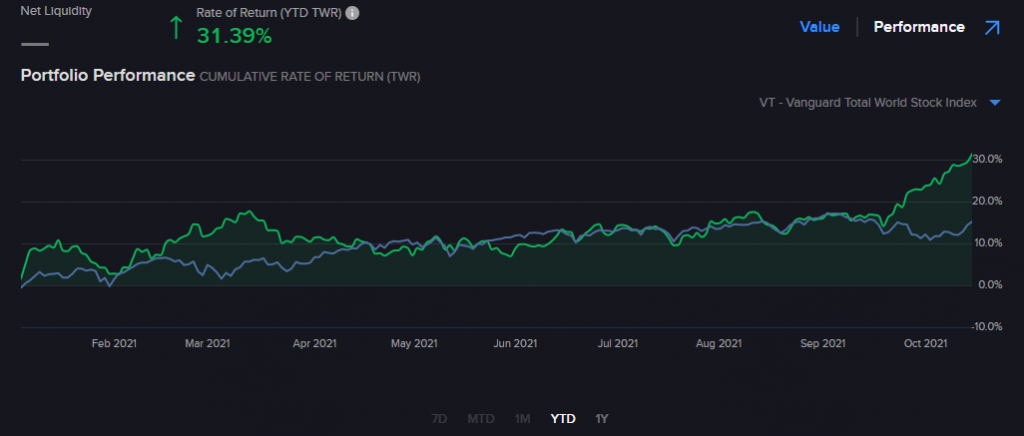
Task: Set the chart range to 1M
Action: [522, 418]
